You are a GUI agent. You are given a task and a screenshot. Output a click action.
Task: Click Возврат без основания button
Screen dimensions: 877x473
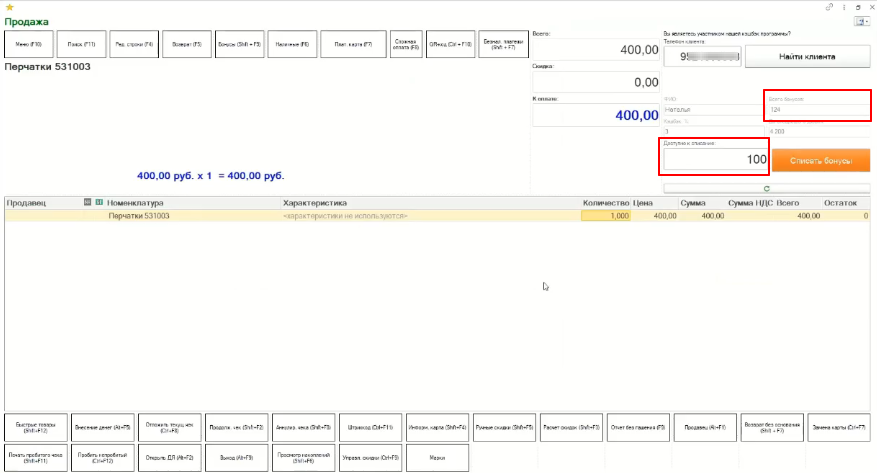pyautogui.click(x=772, y=428)
